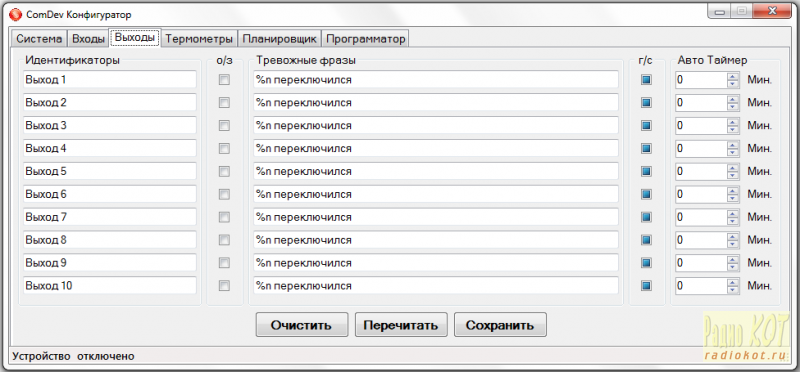Decrease Авто Таймер value for Выход 3
The height and width of the screenshot is (372, 800).
[x=733, y=130]
